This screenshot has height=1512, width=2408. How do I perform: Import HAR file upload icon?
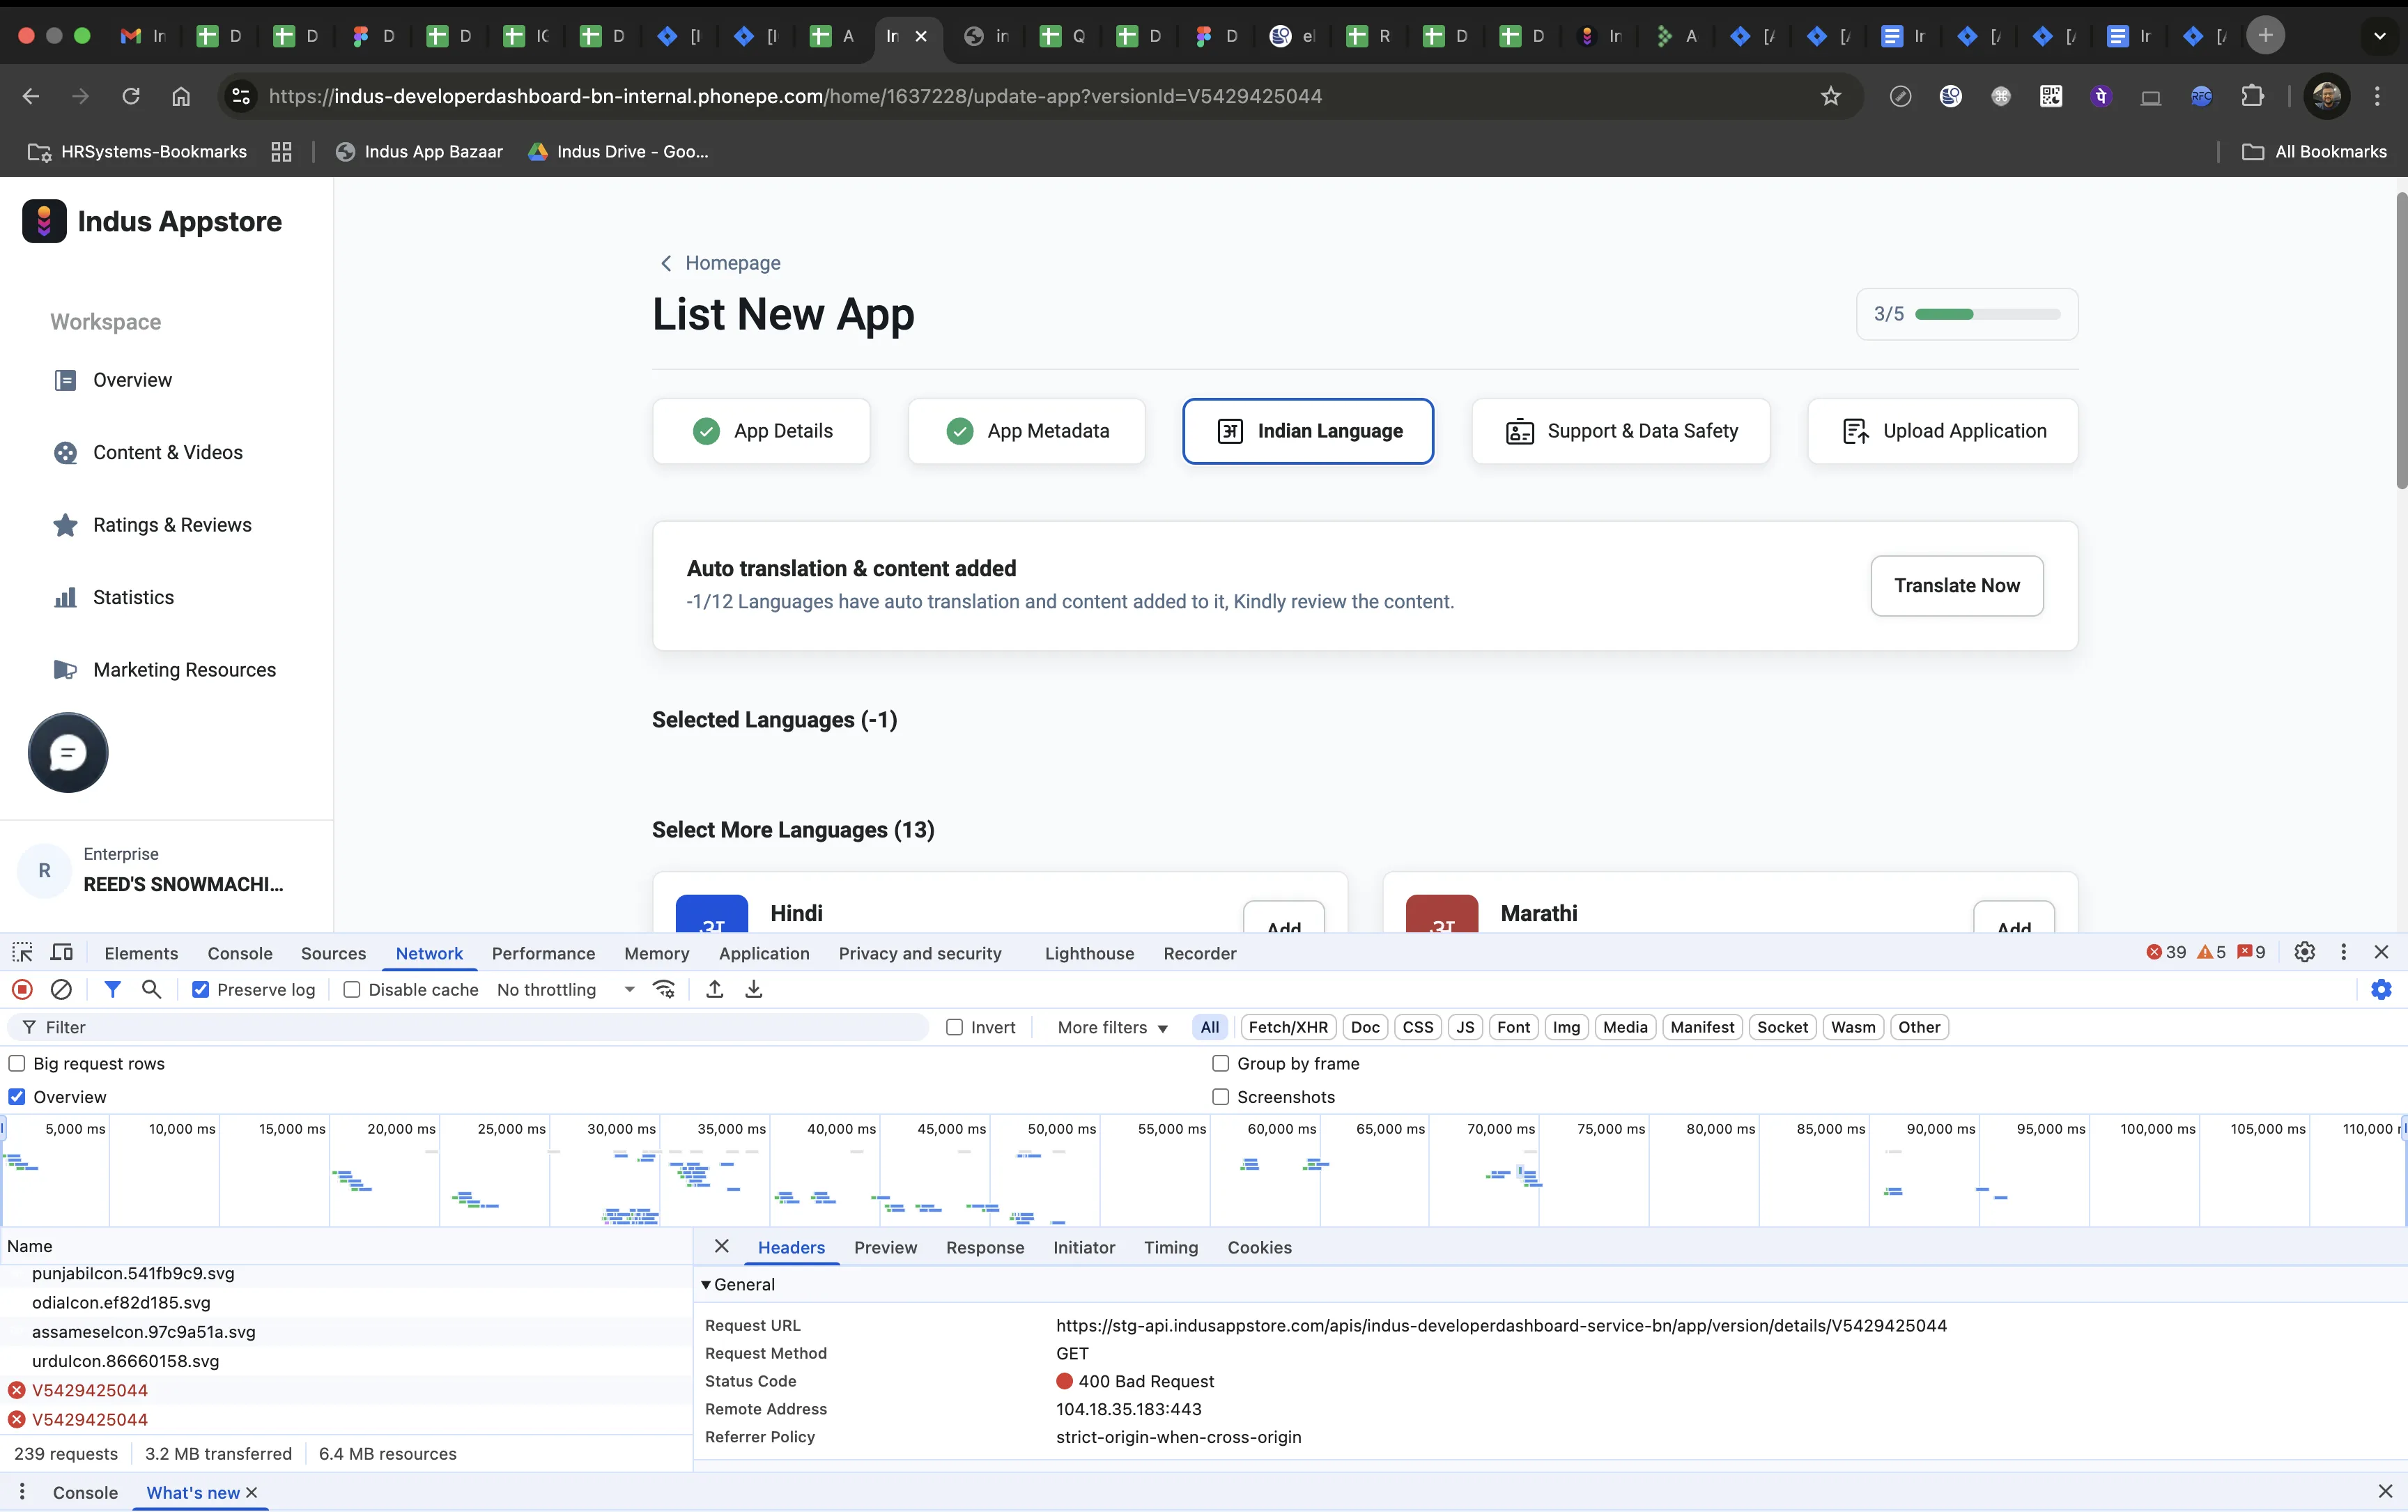click(x=714, y=990)
